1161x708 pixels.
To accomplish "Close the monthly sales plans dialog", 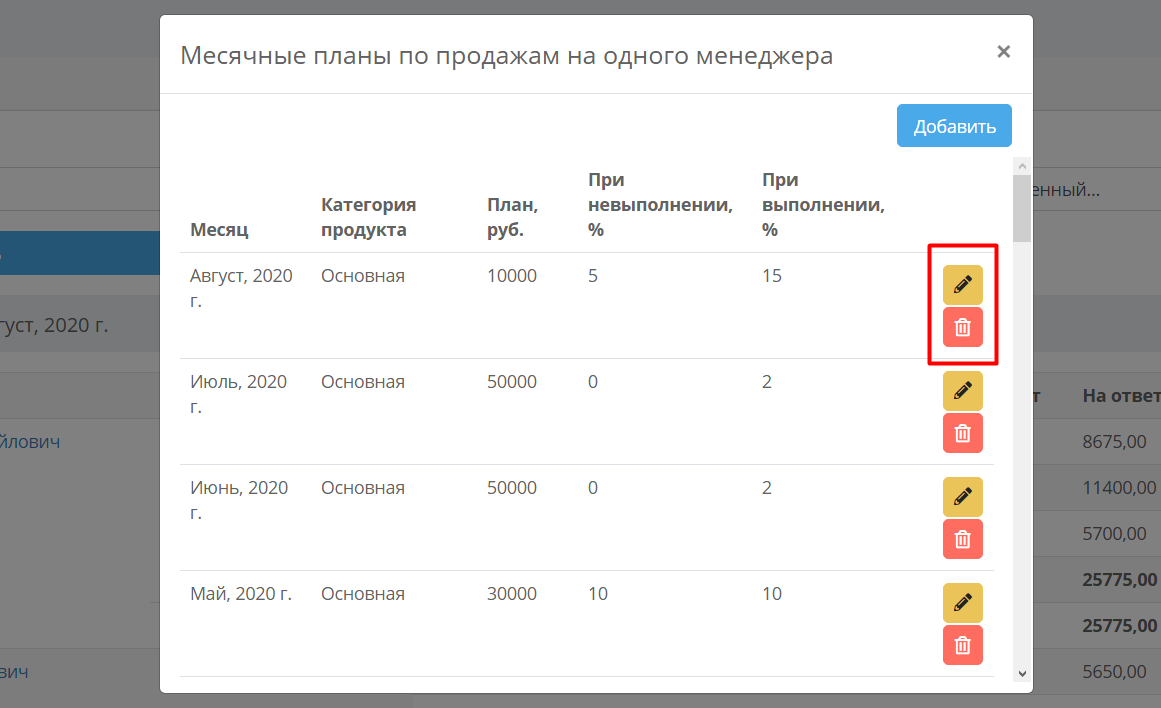I will [x=1003, y=52].
